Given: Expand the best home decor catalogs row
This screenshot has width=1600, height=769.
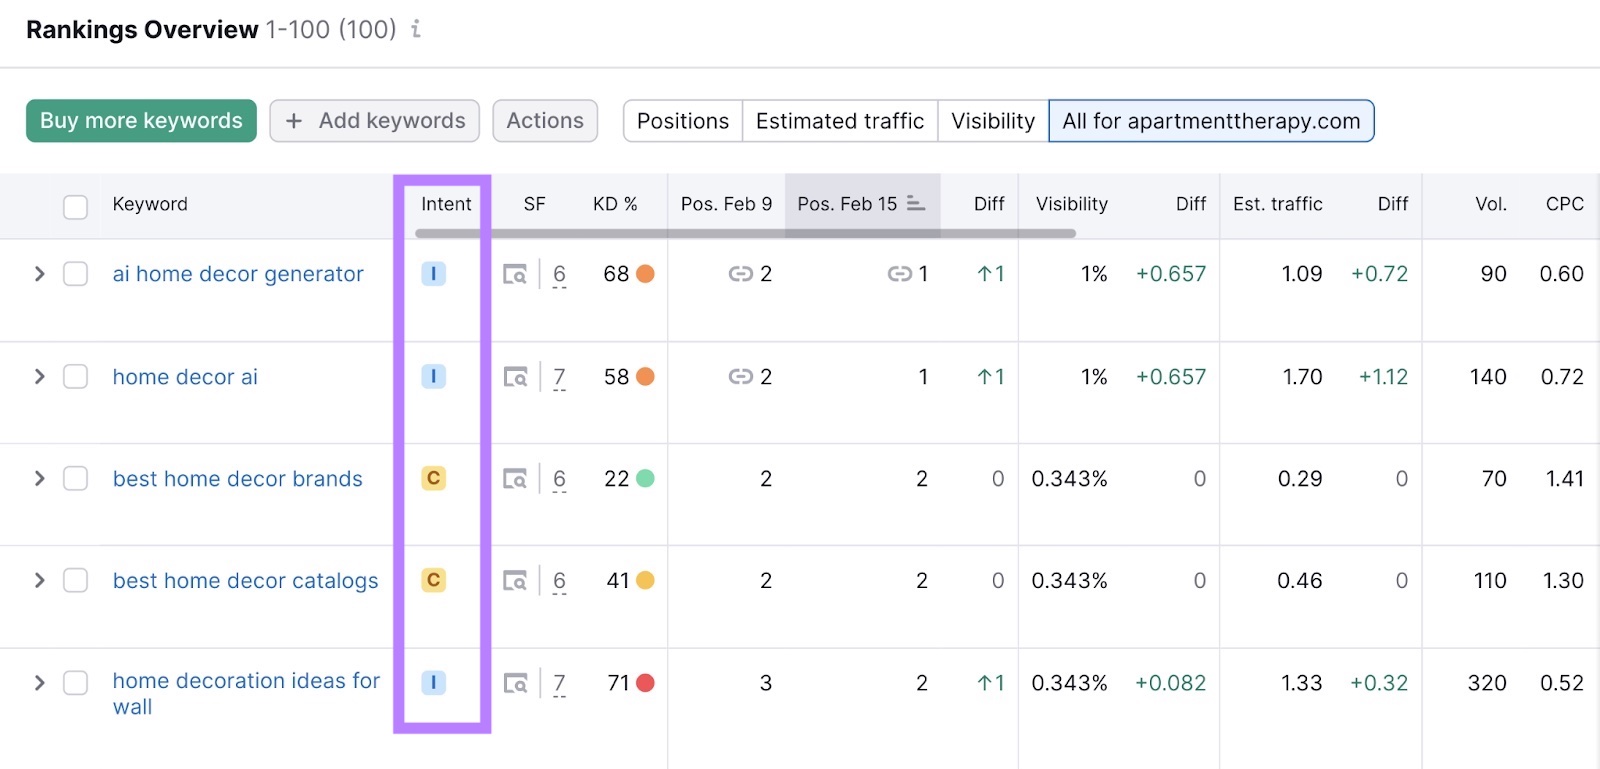Looking at the screenshot, I should pos(39,580).
